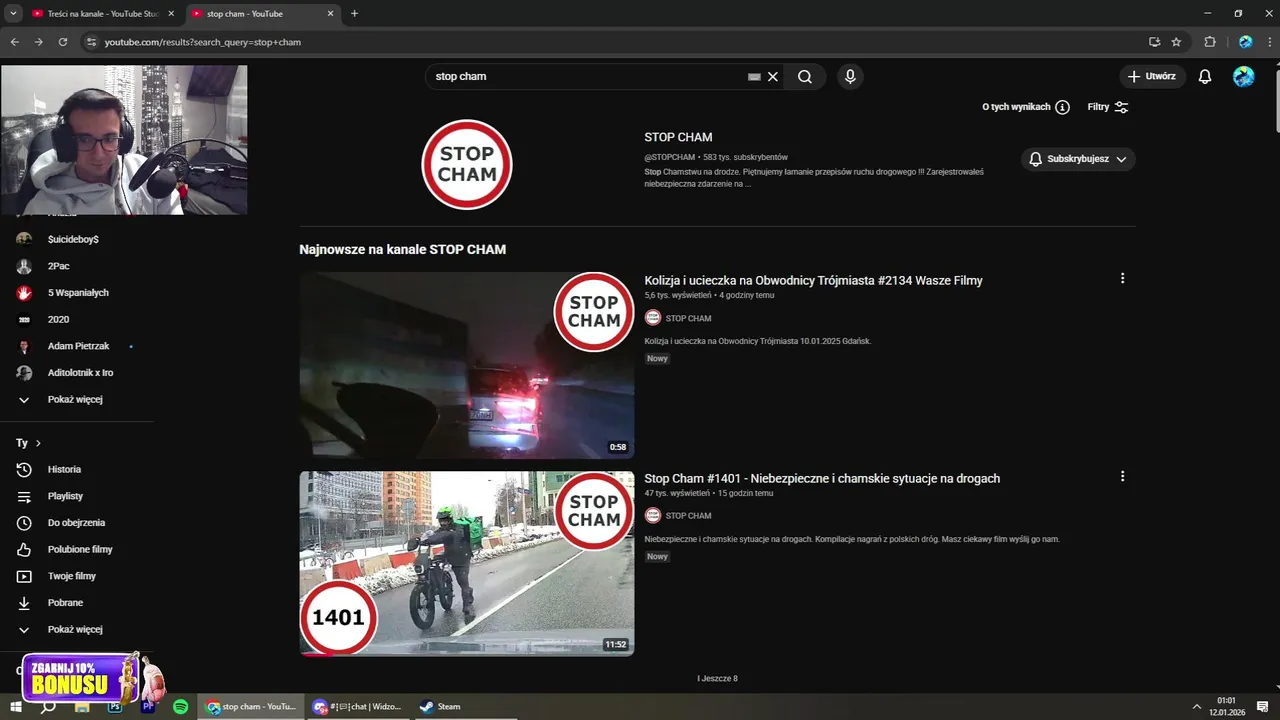Click the magnifier search button
The height and width of the screenshot is (720, 1280).
click(805, 77)
